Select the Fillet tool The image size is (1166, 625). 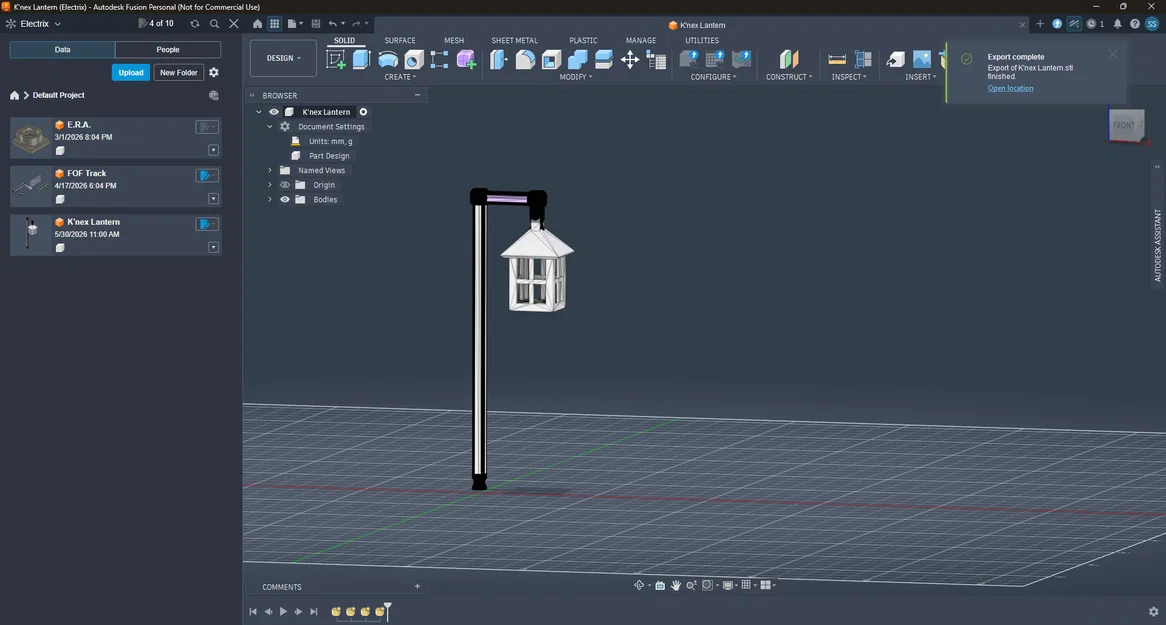pos(525,60)
